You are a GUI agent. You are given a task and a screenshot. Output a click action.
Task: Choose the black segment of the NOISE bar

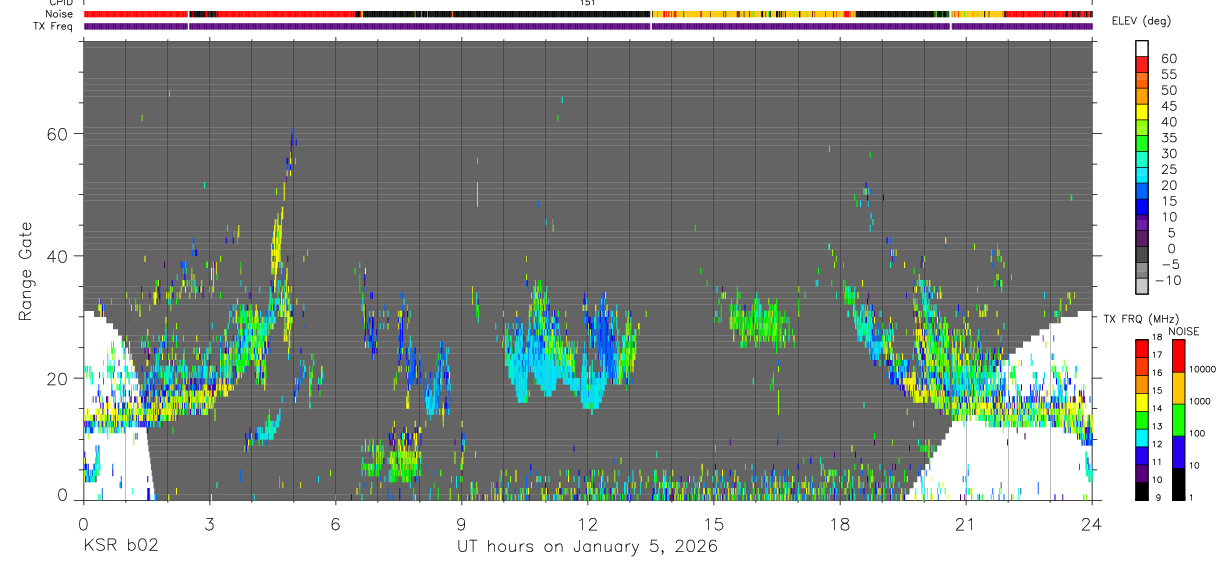(1178, 484)
